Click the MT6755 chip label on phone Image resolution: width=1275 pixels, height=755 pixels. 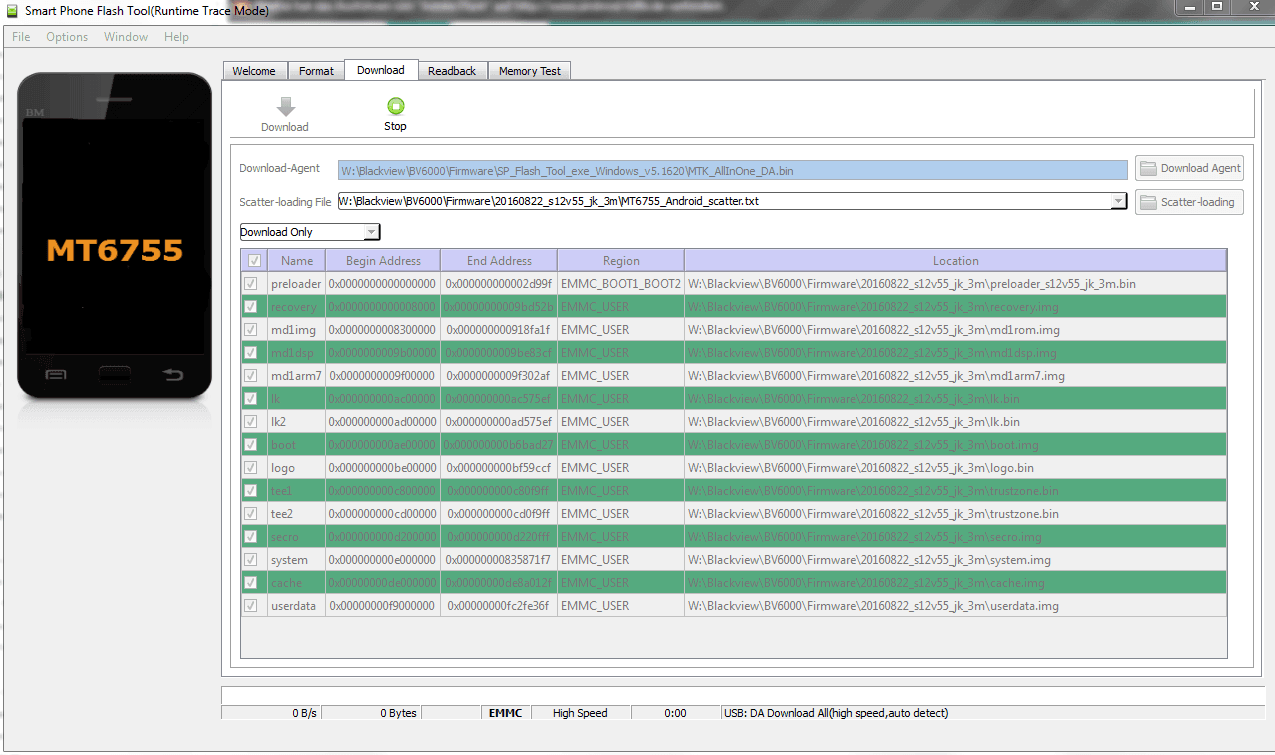(x=115, y=250)
